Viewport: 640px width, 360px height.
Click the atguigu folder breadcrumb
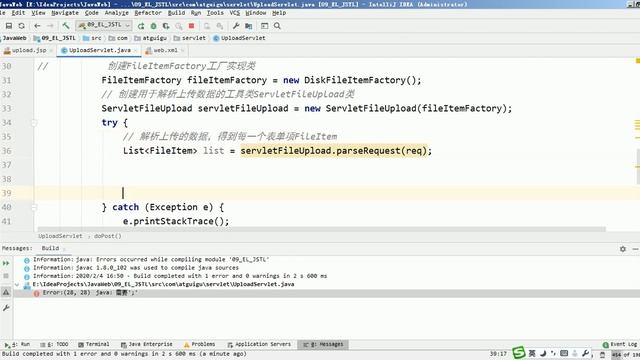(151, 38)
